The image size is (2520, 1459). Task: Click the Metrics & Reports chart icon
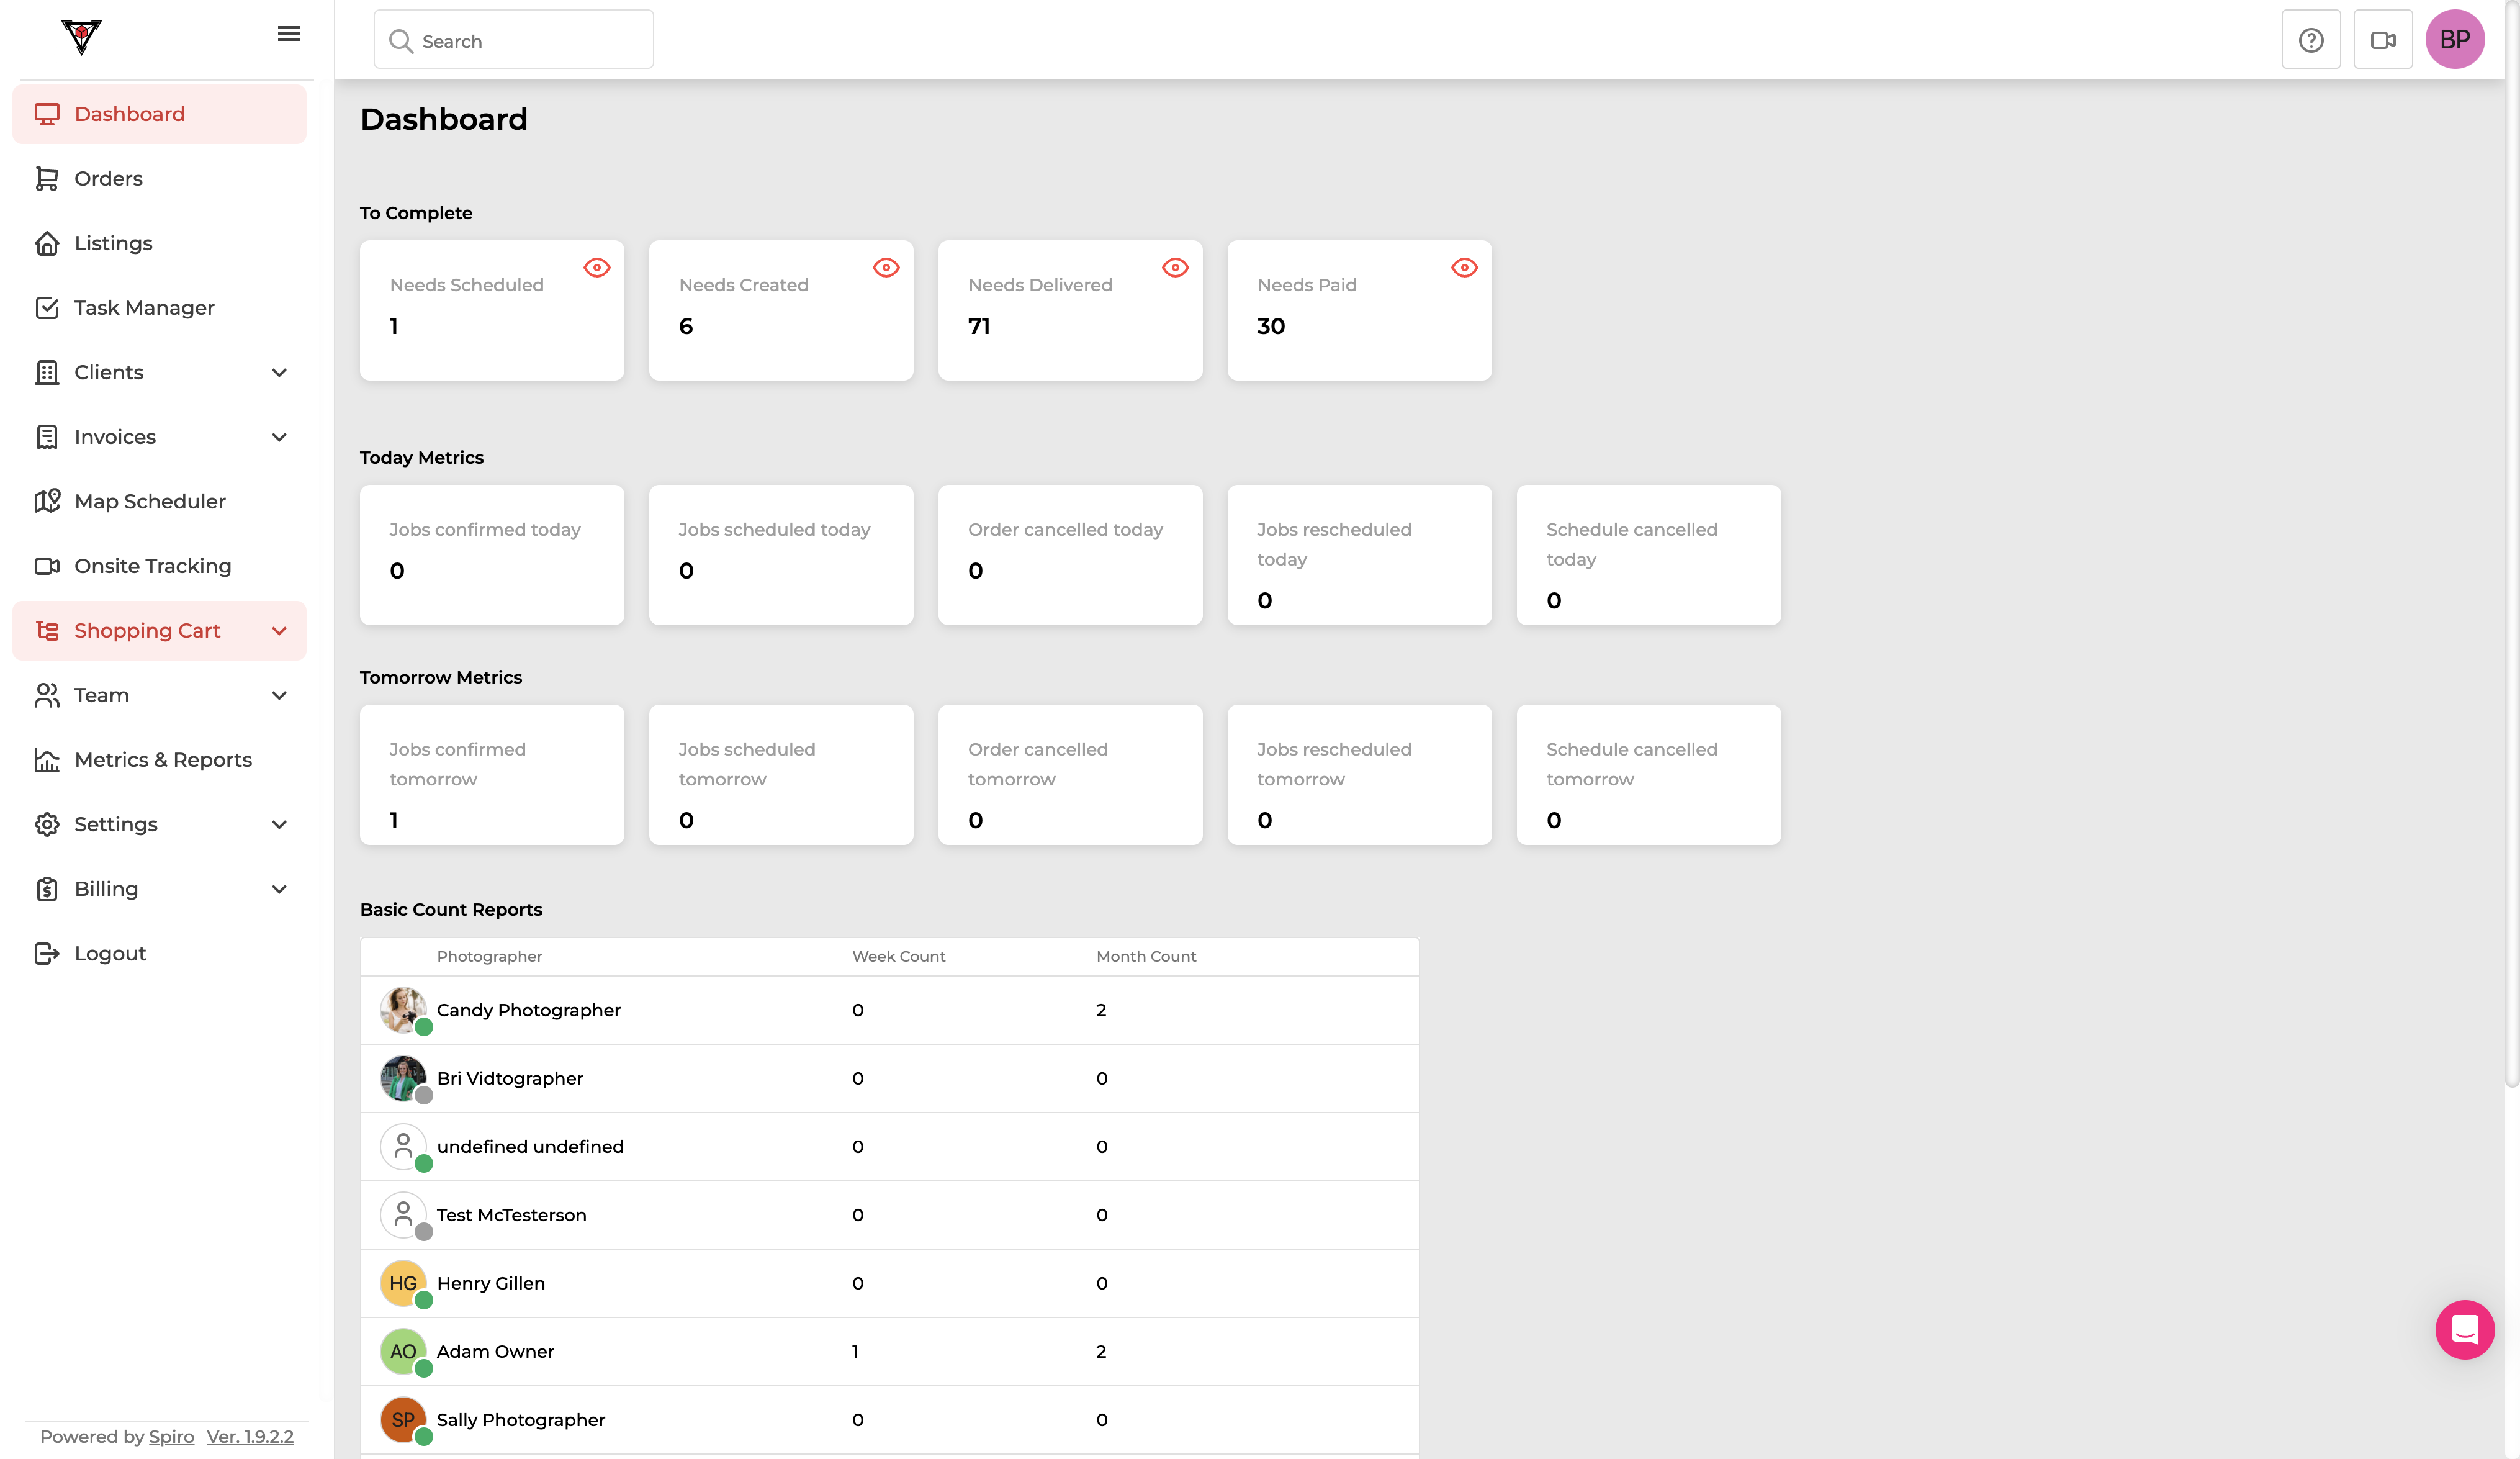(x=47, y=760)
